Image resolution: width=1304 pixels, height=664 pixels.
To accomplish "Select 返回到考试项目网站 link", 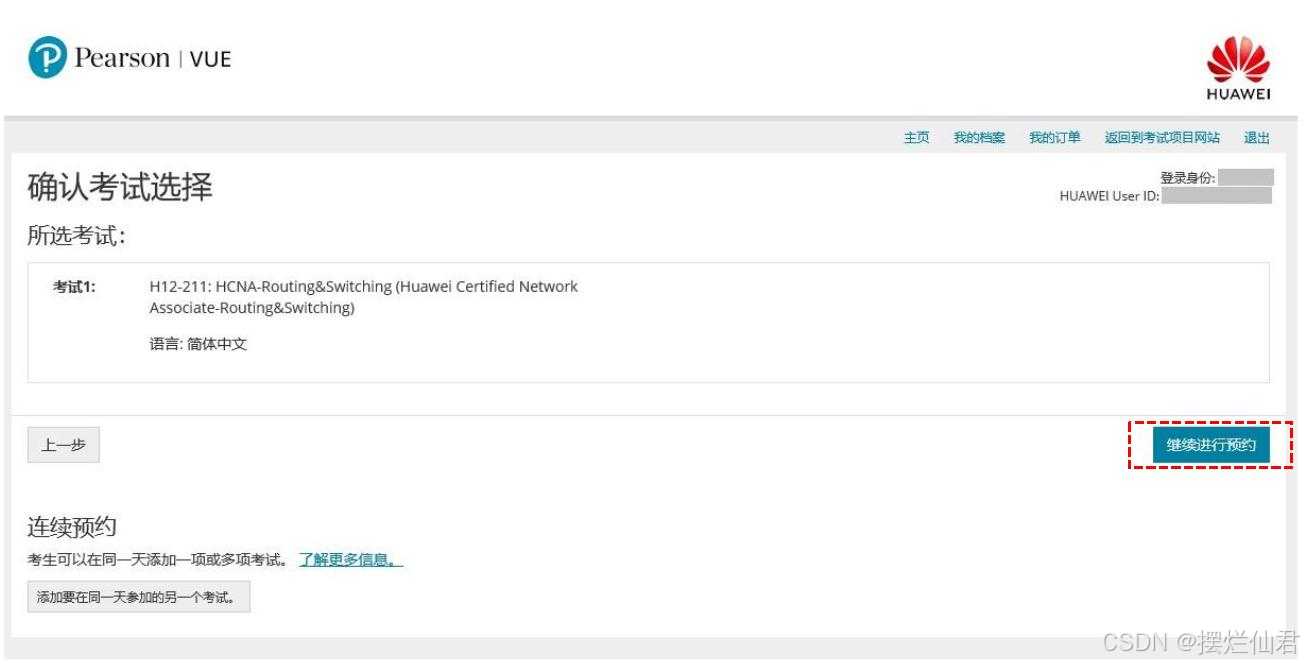I will 1162,138.
